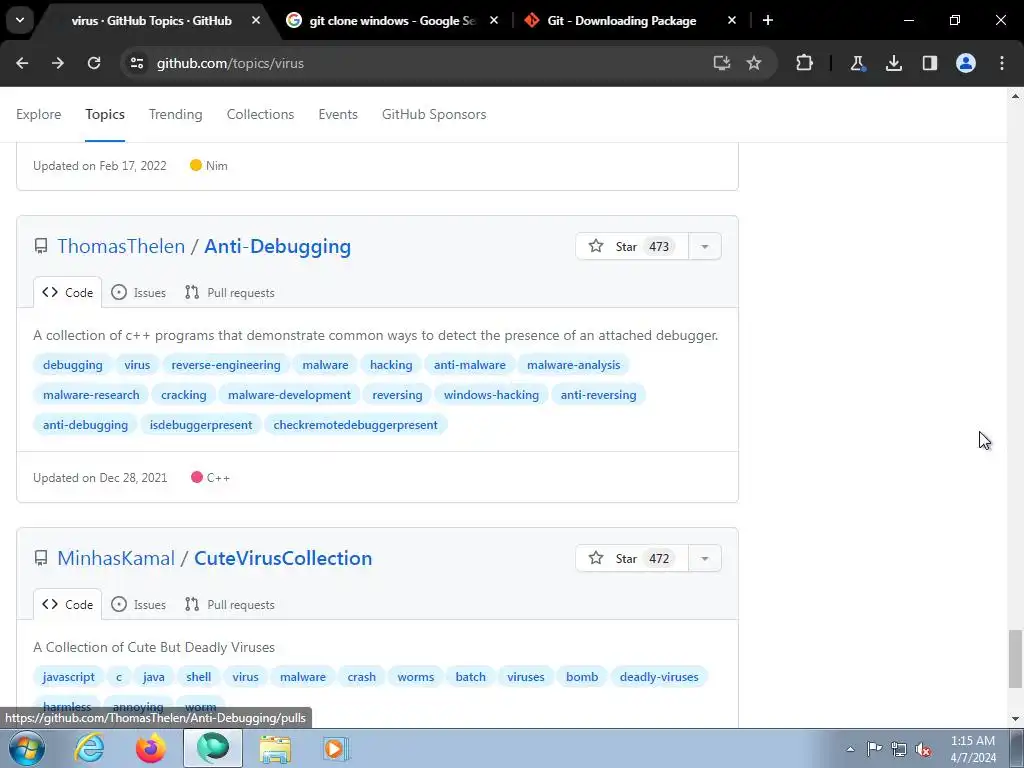Click the reverse-engineering topic tag
Screen dimensions: 1024x768
pos(226,365)
